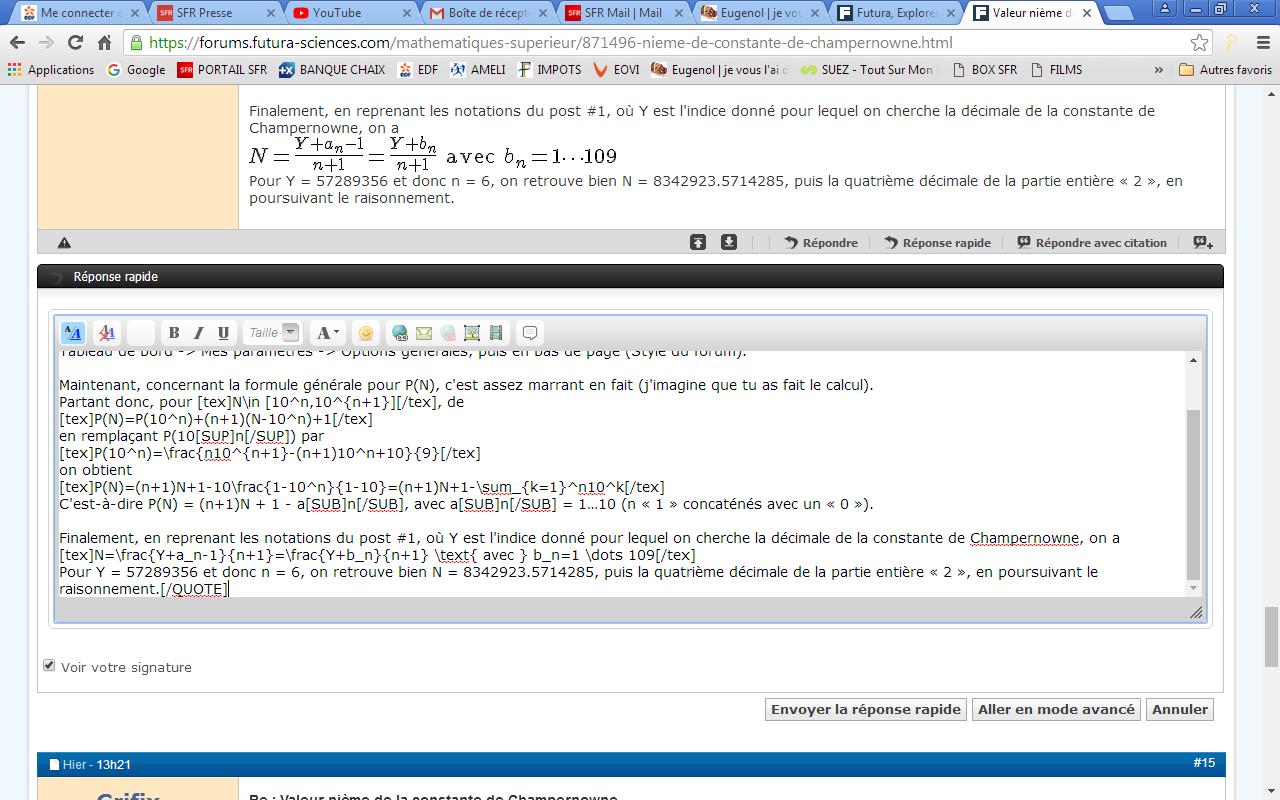The image size is (1280, 800).
Task: Go back with the browser back arrow
Action: pos(17,43)
